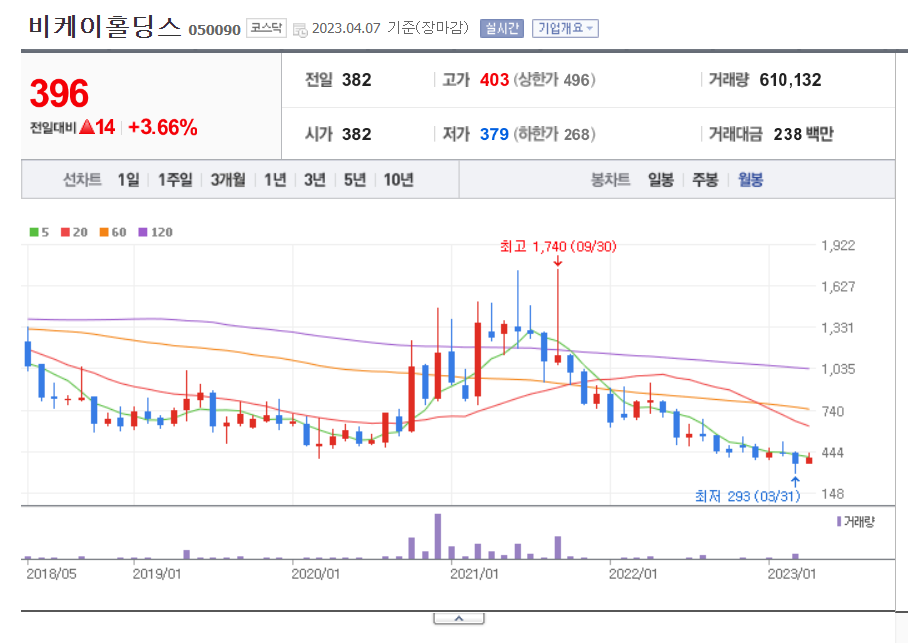
Task: Click the current price 396
Action: [59, 93]
